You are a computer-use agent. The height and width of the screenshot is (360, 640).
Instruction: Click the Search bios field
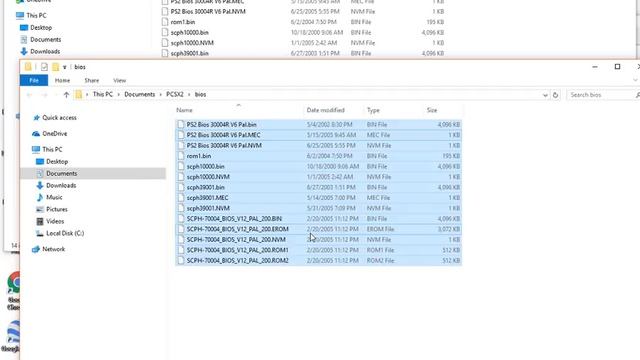(603, 95)
